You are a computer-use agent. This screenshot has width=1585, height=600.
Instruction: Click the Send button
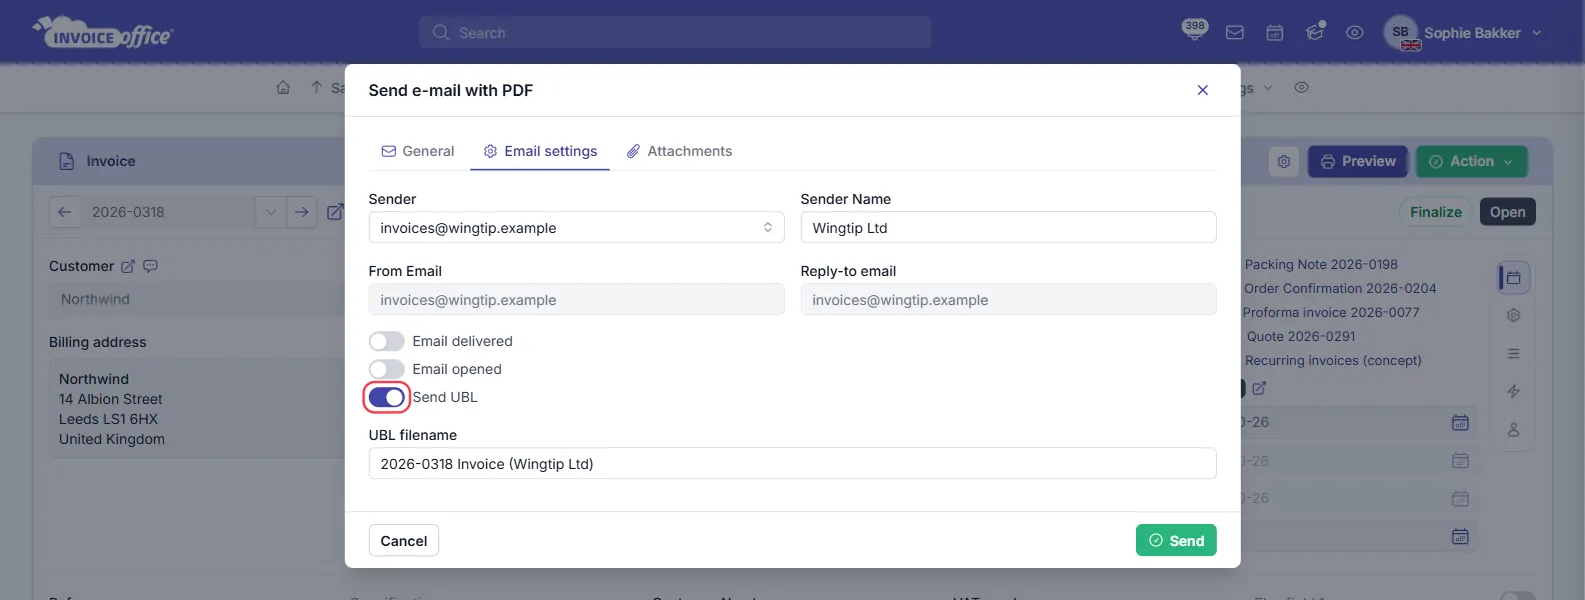(1176, 540)
